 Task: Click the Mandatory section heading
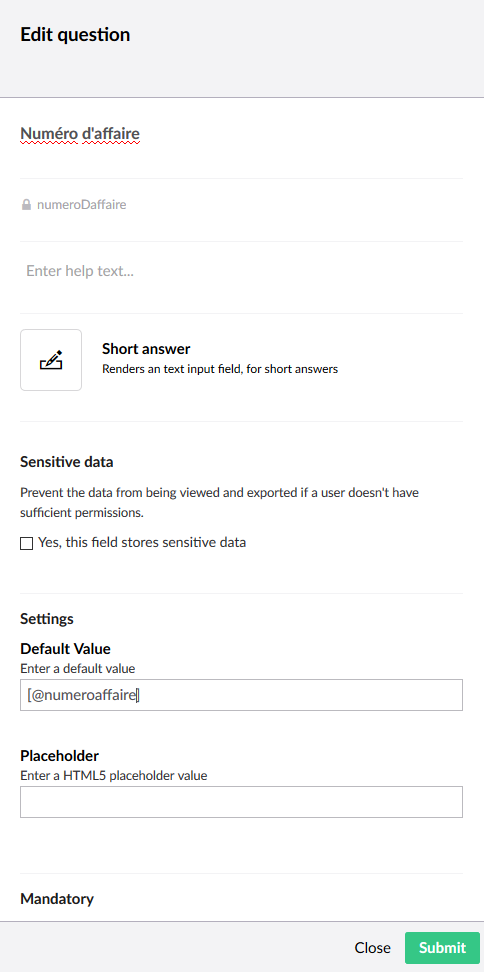pos(57,899)
